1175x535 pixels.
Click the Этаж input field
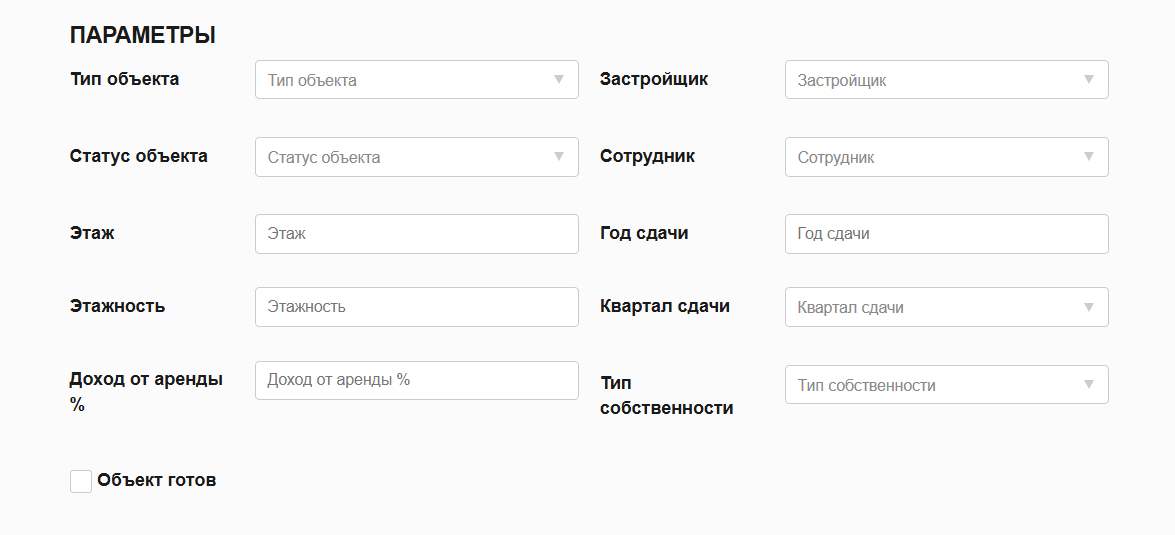[416, 234]
